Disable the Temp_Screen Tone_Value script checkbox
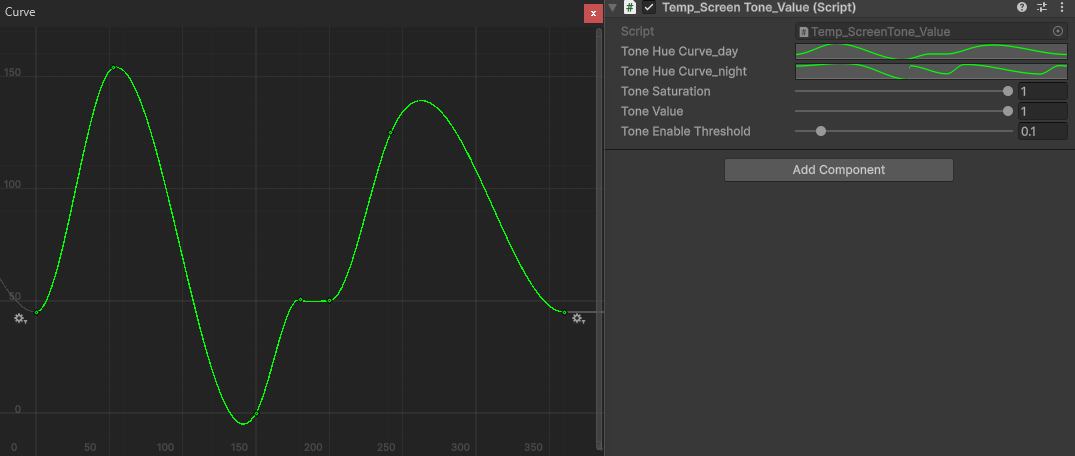1075x456 pixels. coord(649,8)
